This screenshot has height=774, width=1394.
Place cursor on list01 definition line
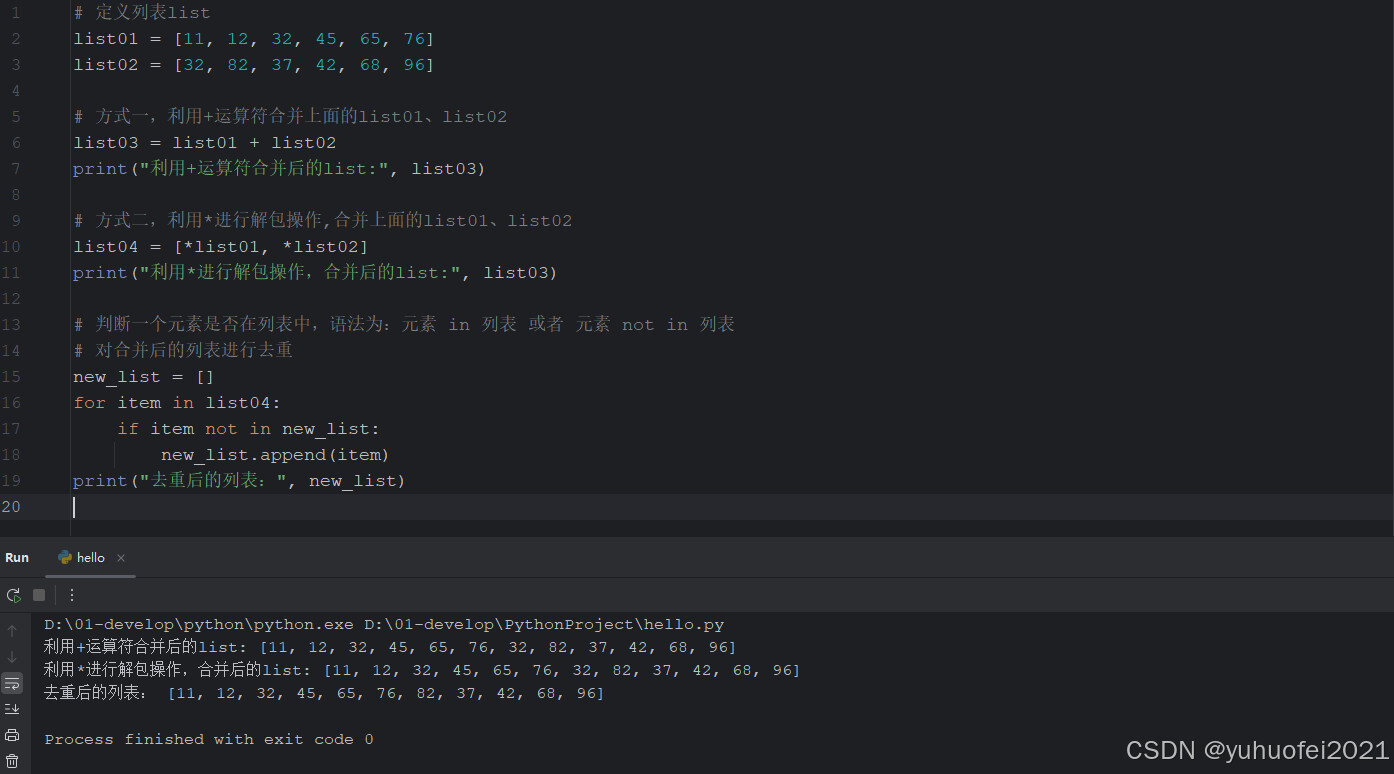[254, 39]
